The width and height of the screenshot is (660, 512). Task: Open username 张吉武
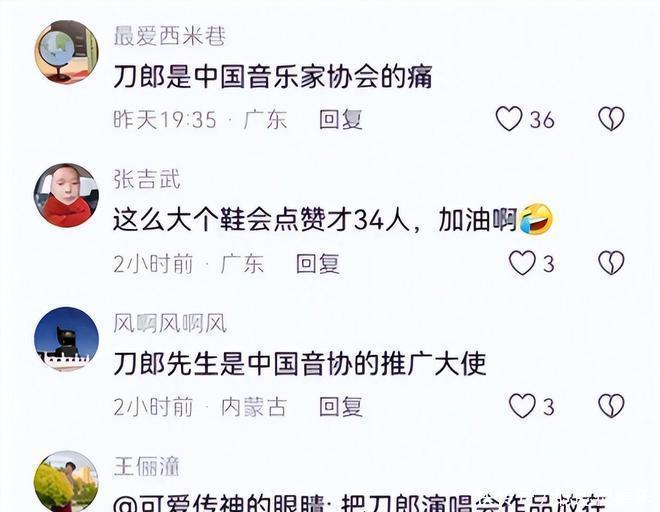coord(147,179)
